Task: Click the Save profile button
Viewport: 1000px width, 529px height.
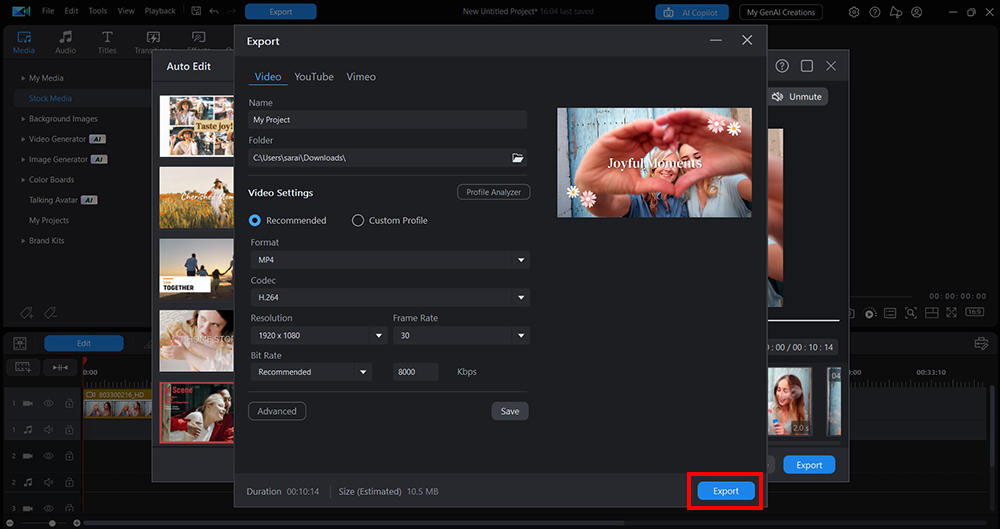Action: pyautogui.click(x=510, y=411)
